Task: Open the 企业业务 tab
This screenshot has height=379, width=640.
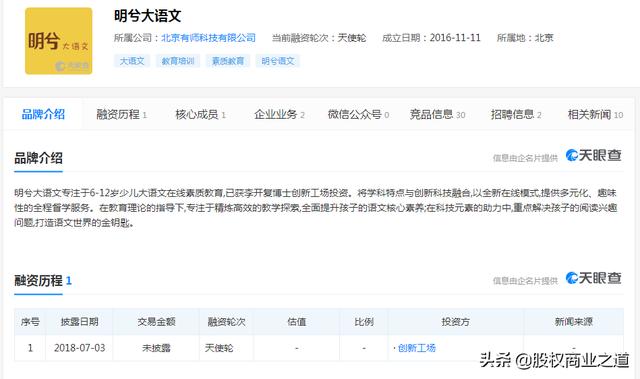Action: coord(279,115)
